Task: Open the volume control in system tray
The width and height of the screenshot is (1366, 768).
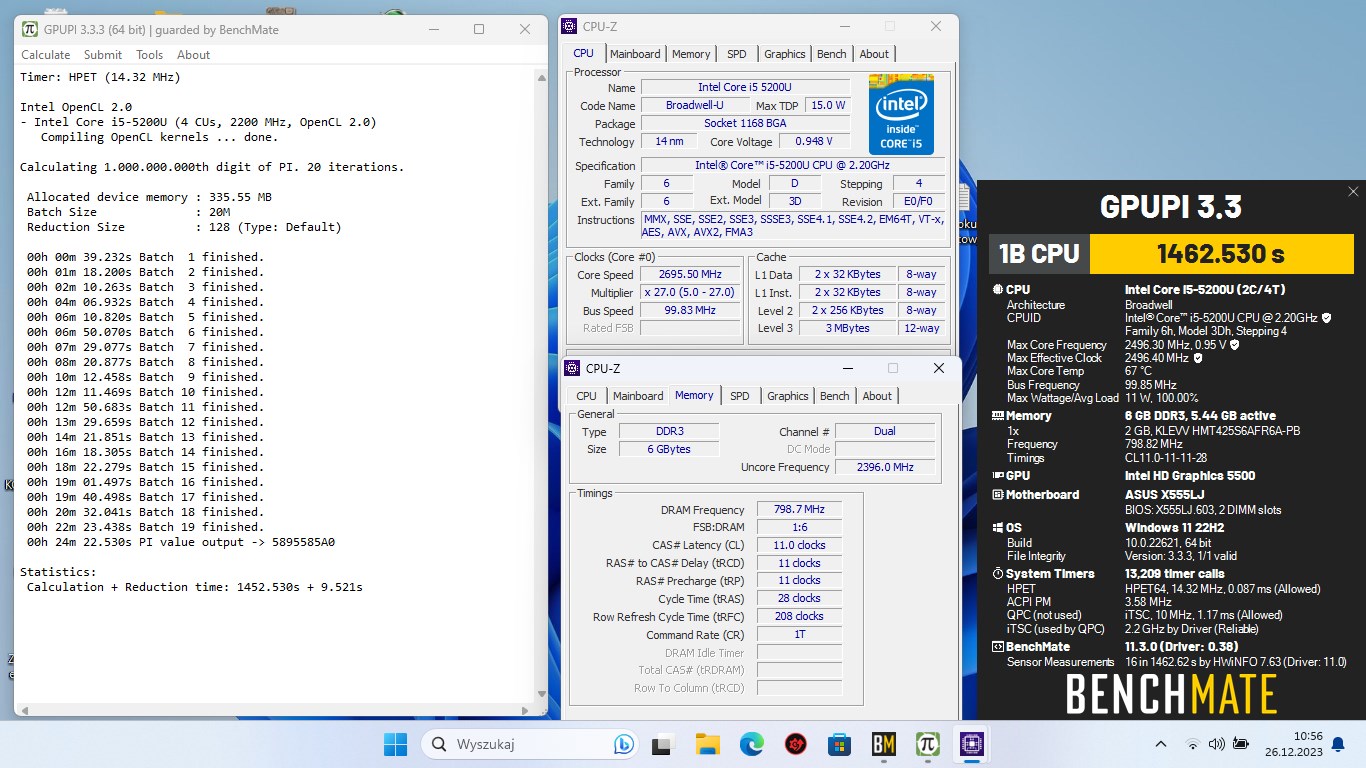Action: click(1216, 744)
